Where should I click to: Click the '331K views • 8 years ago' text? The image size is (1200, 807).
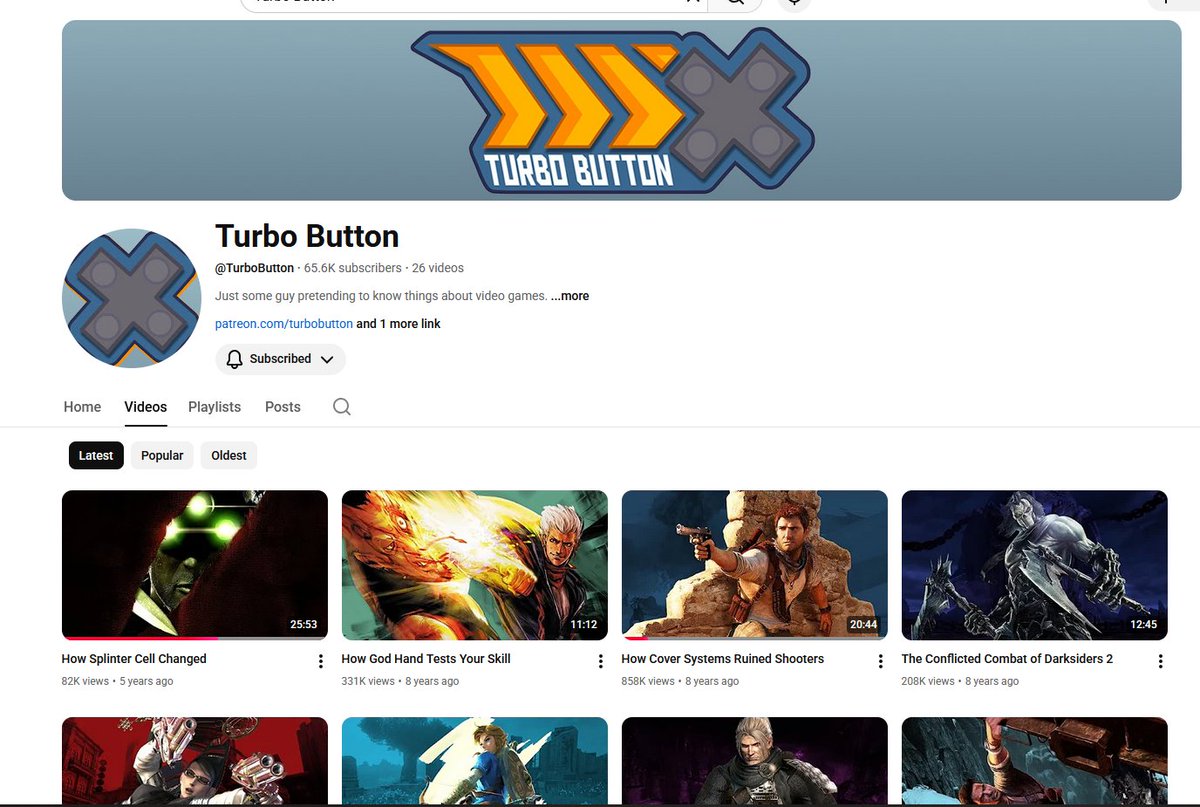[x=400, y=681]
